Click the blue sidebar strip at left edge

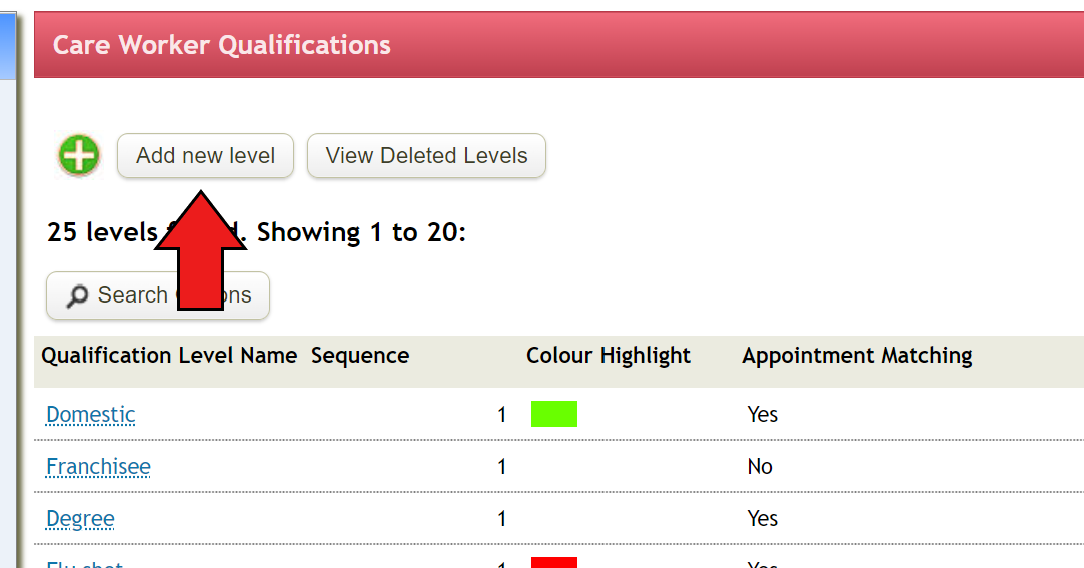point(8,46)
